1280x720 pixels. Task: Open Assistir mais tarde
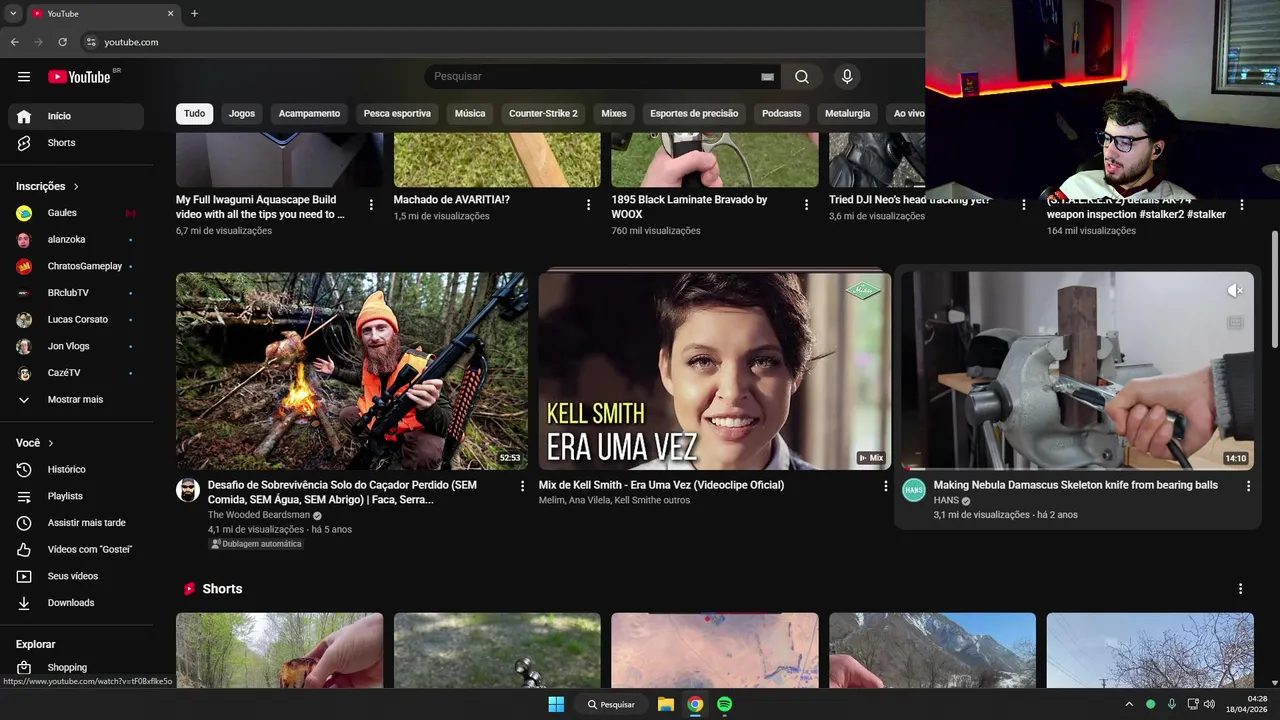coord(76,523)
